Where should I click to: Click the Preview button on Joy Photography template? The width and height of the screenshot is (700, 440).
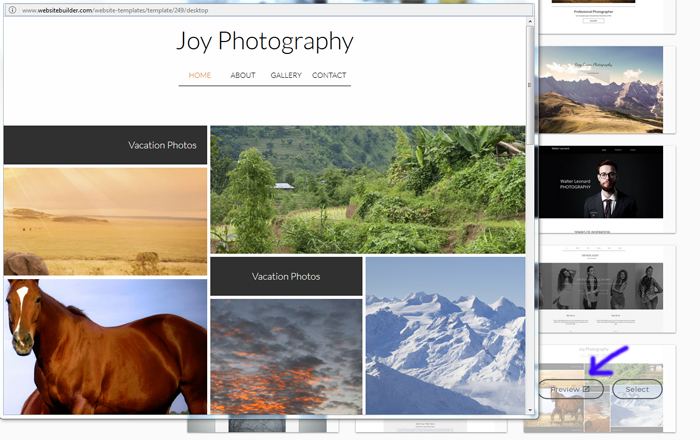pos(571,389)
